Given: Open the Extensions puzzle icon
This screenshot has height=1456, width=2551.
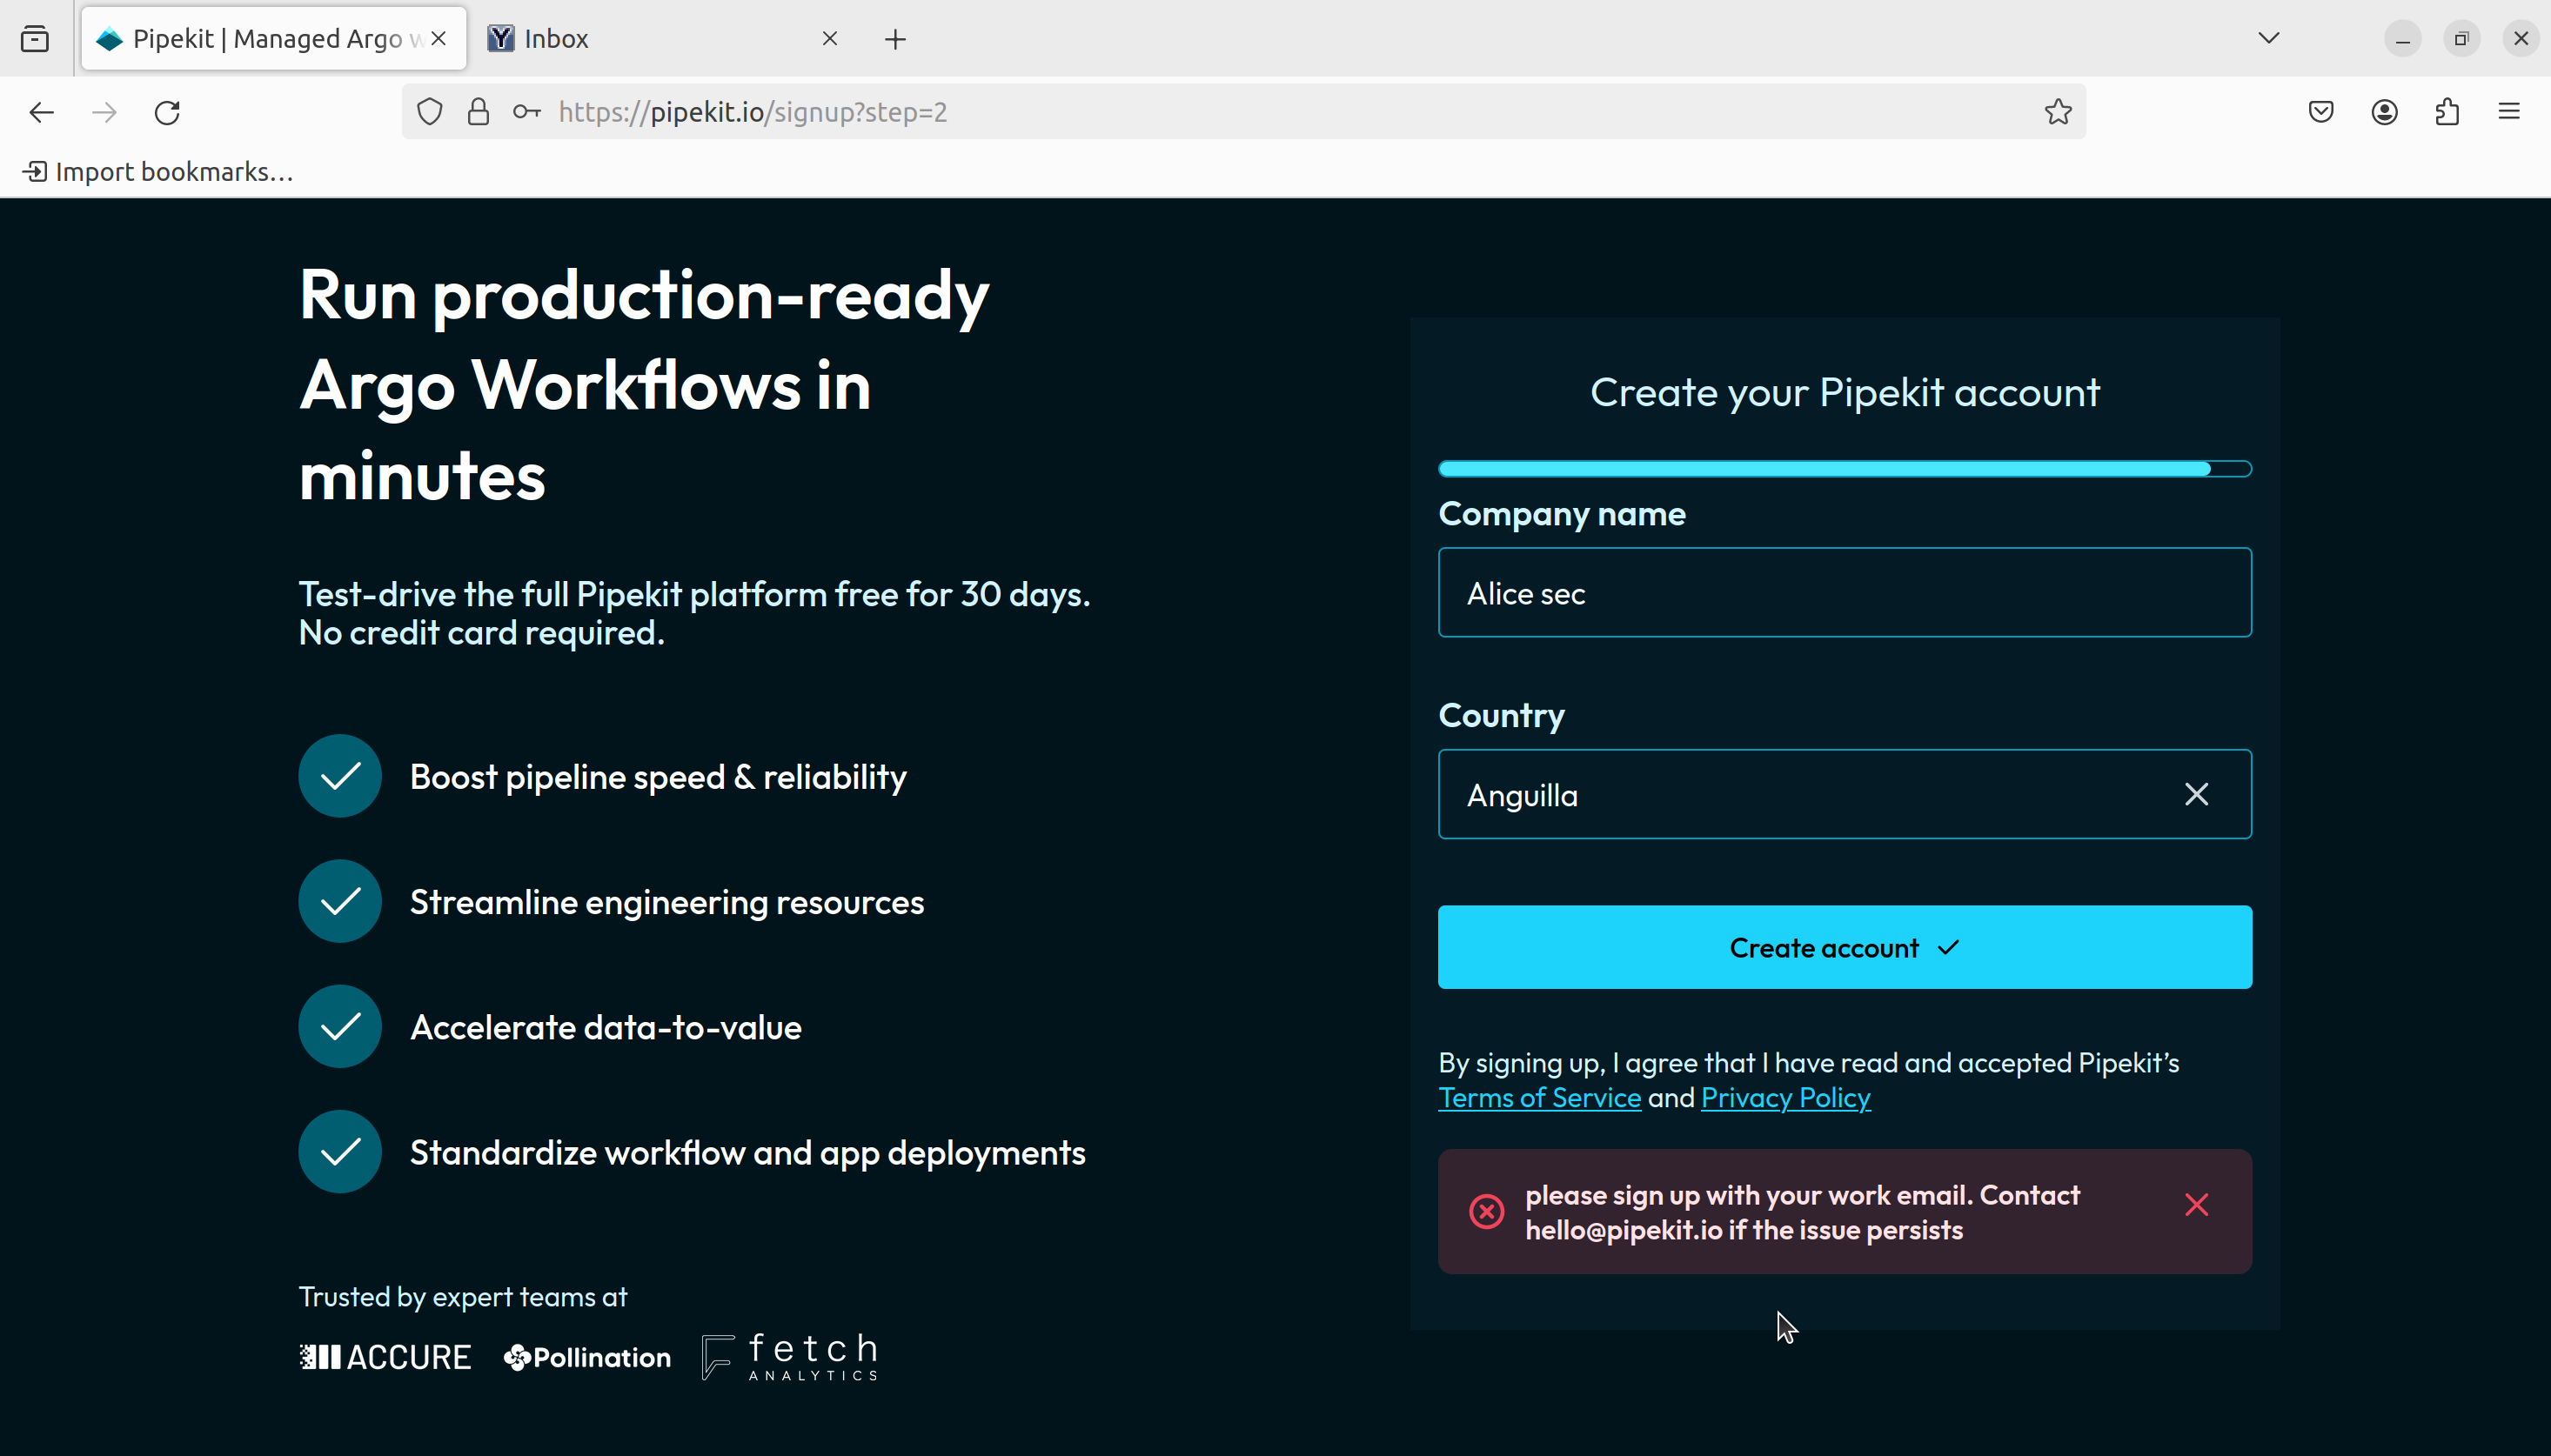Looking at the screenshot, I should click(x=2447, y=112).
